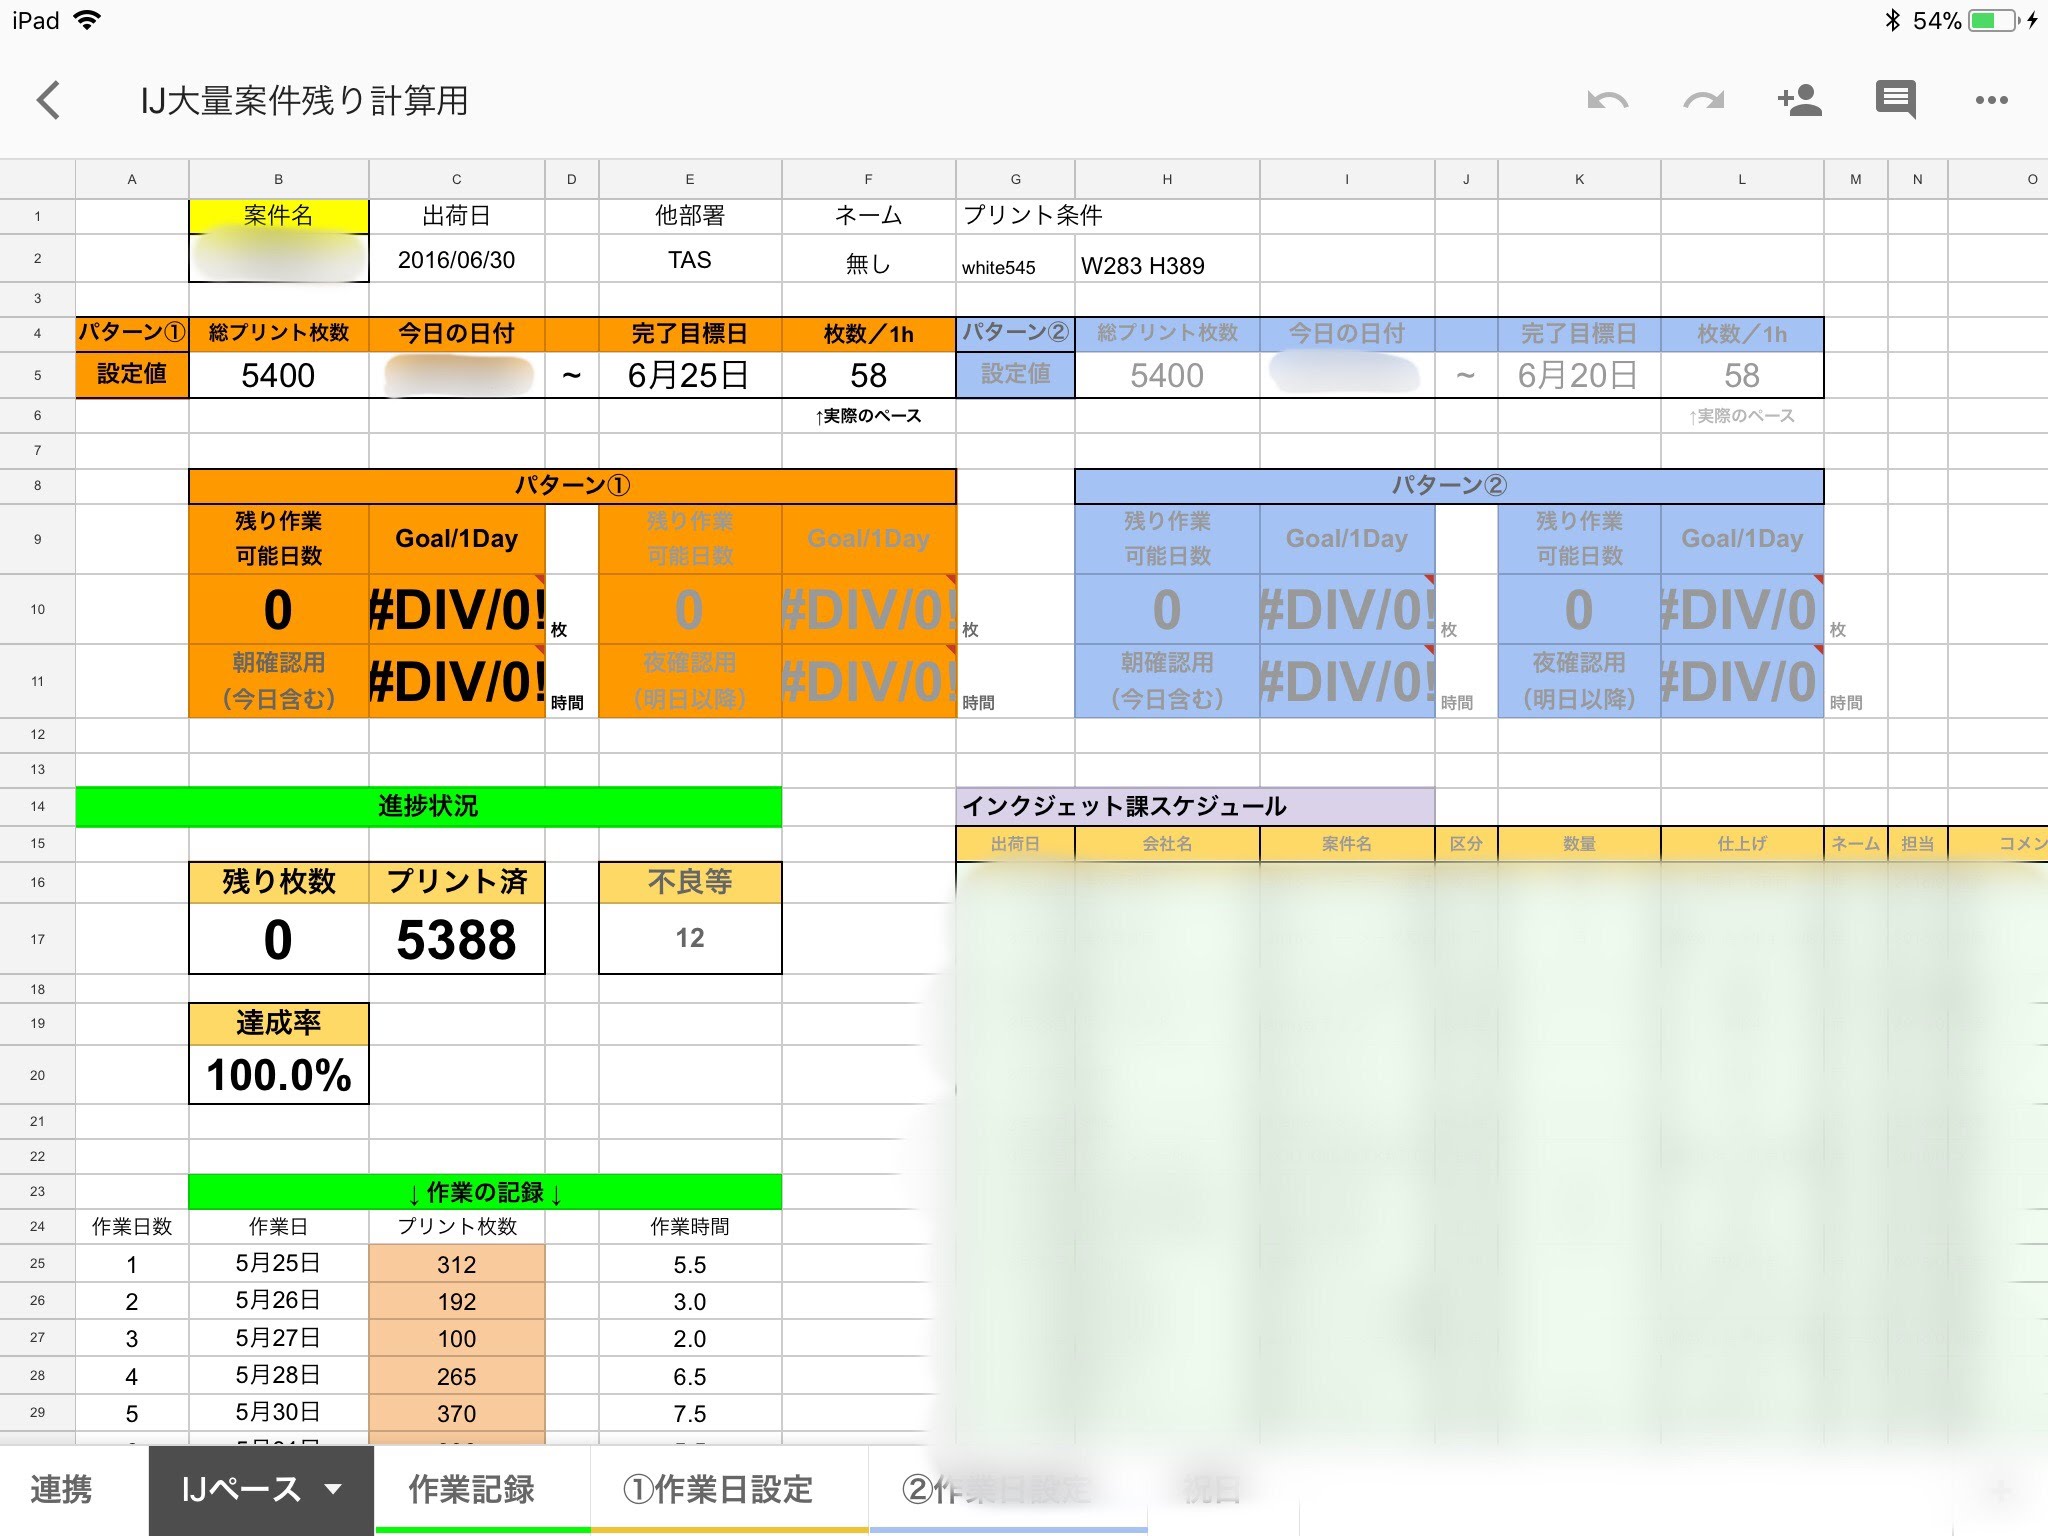
Task: Open the three-dot more menu
Action: tap(1991, 100)
